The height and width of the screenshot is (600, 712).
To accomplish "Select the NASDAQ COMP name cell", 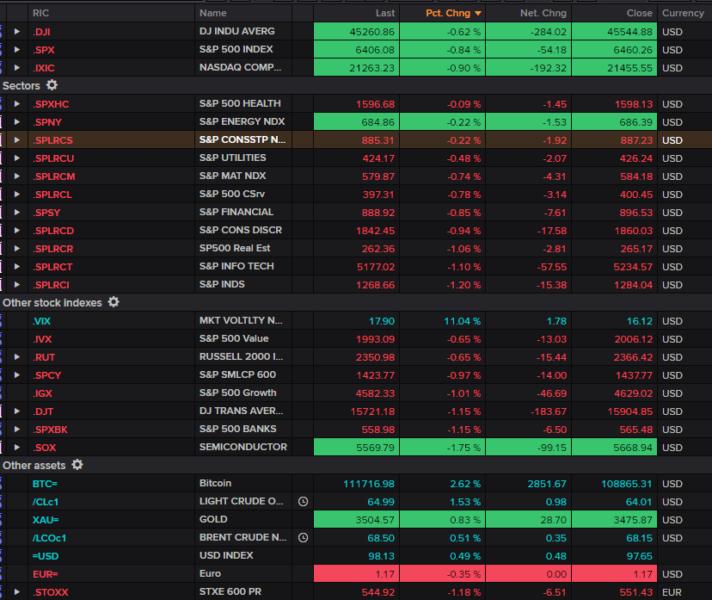I will pos(240,68).
